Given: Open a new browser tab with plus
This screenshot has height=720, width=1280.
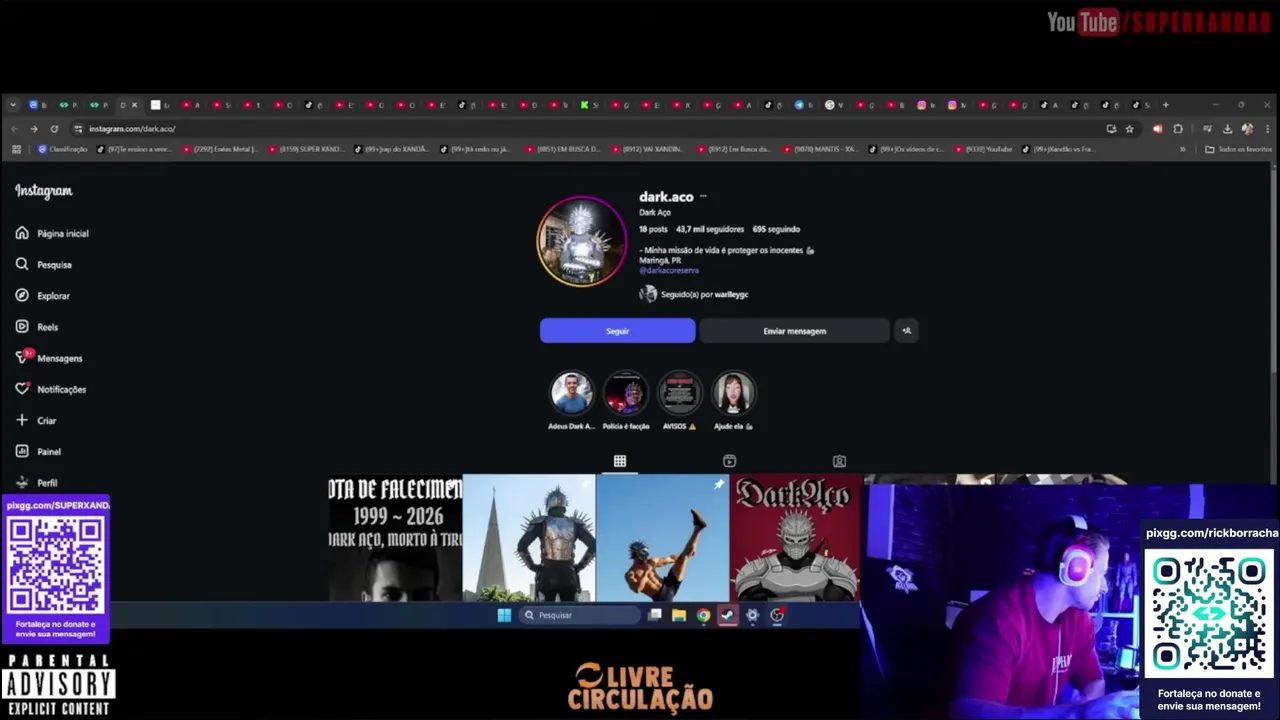Looking at the screenshot, I should click(x=1165, y=105).
